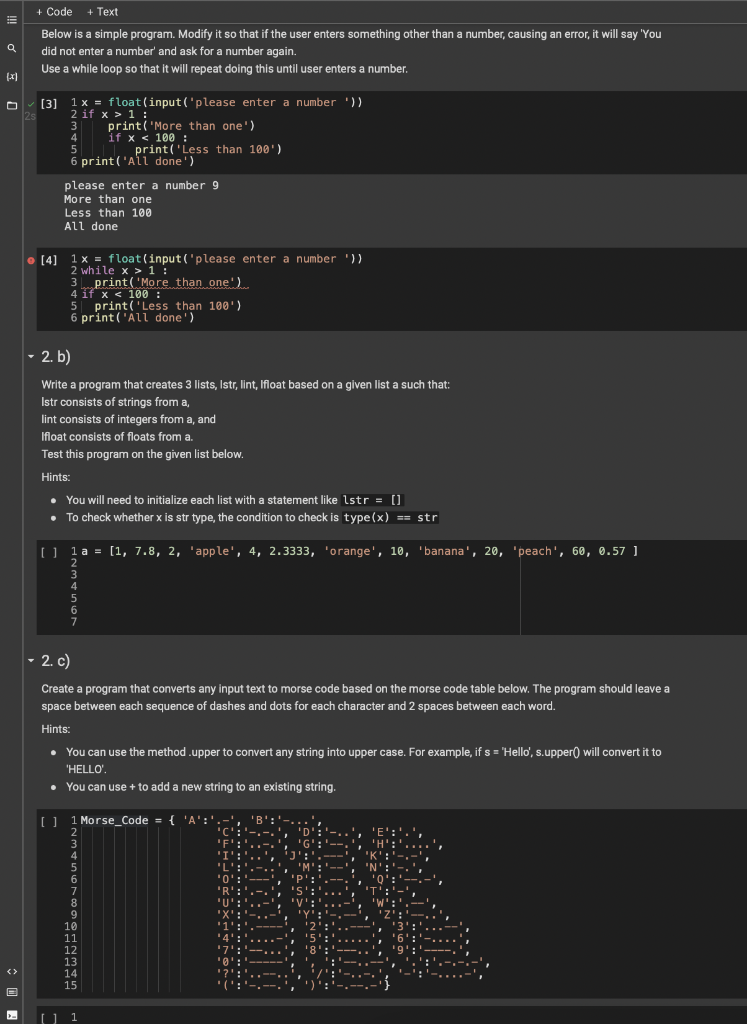Open the Files folder icon in sidebar
The width and height of the screenshot is (747, 1024).
(x=11, y=105)
